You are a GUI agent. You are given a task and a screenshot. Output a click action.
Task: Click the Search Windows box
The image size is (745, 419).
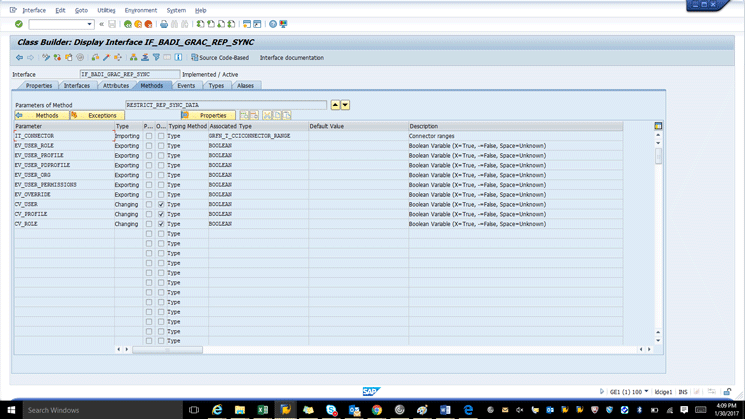(x=102, y=409)
